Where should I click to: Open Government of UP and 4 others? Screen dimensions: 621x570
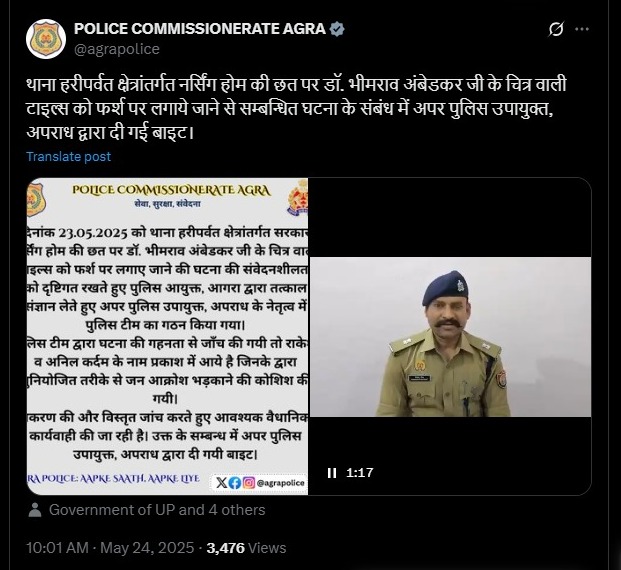coord(157,510)
